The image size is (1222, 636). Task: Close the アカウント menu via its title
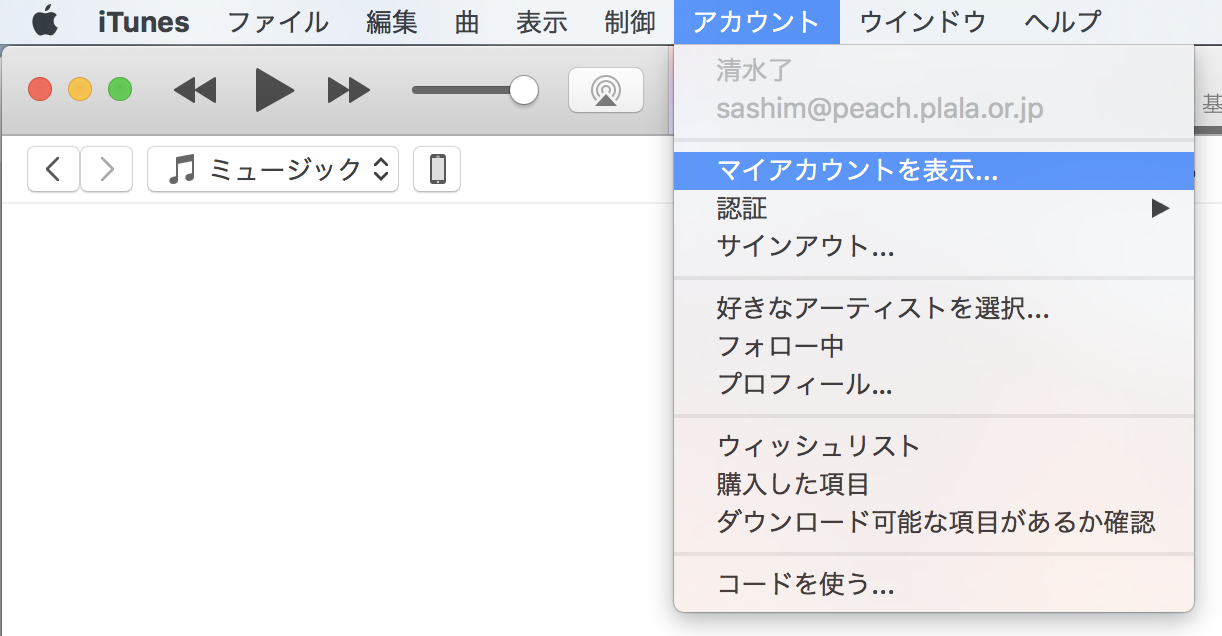click(x=757, y=22)
